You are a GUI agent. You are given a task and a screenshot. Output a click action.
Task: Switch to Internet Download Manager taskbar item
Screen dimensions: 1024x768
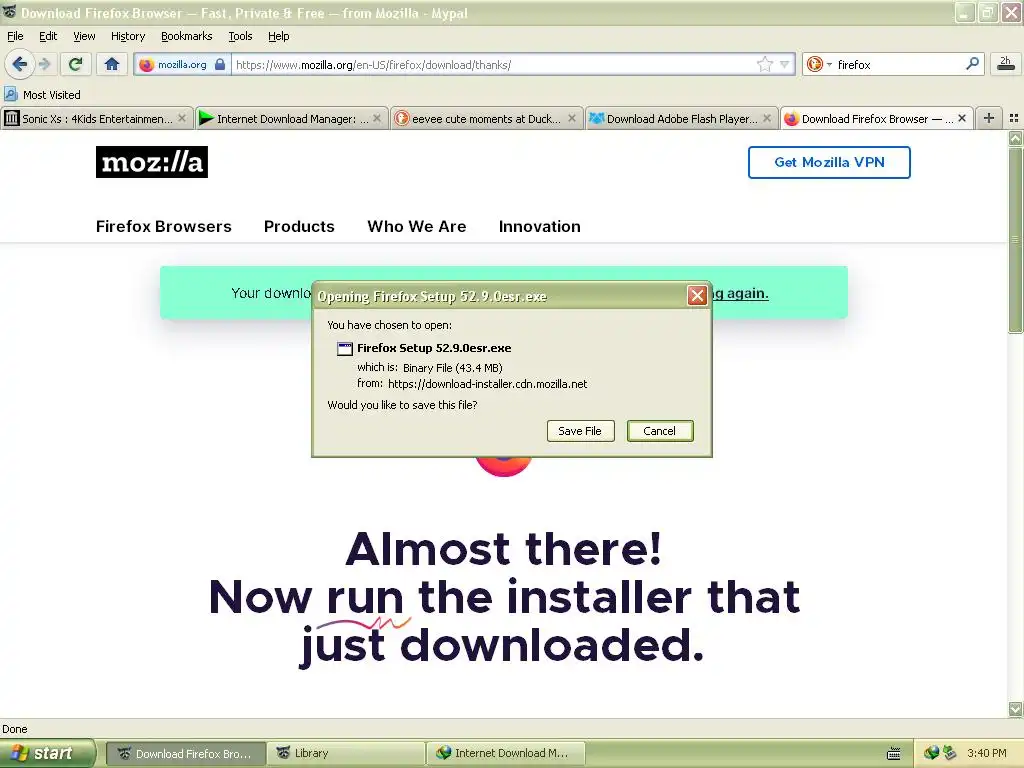(505, 754)
